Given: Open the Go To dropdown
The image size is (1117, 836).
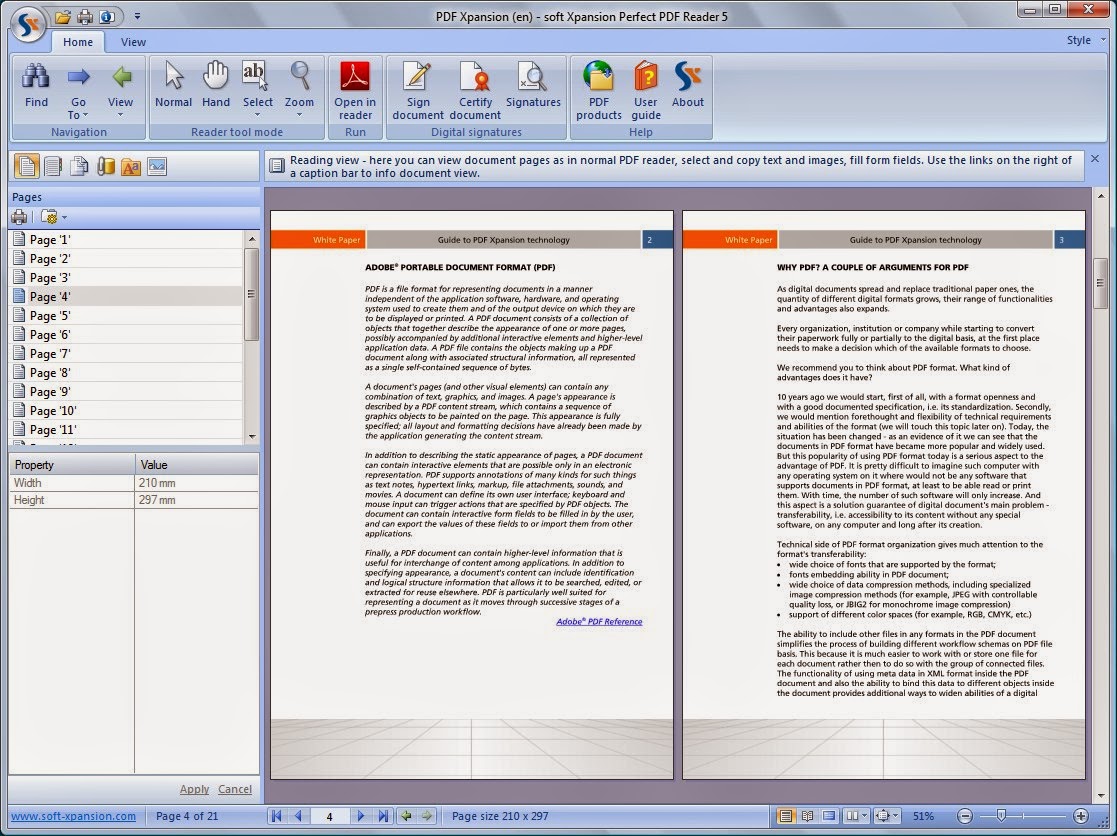Looking at the screenshot, I should 78,95.
